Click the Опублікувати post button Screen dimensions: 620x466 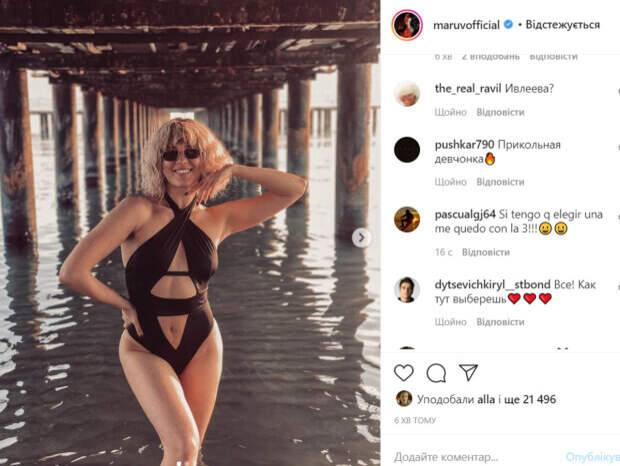coord(592,456)
